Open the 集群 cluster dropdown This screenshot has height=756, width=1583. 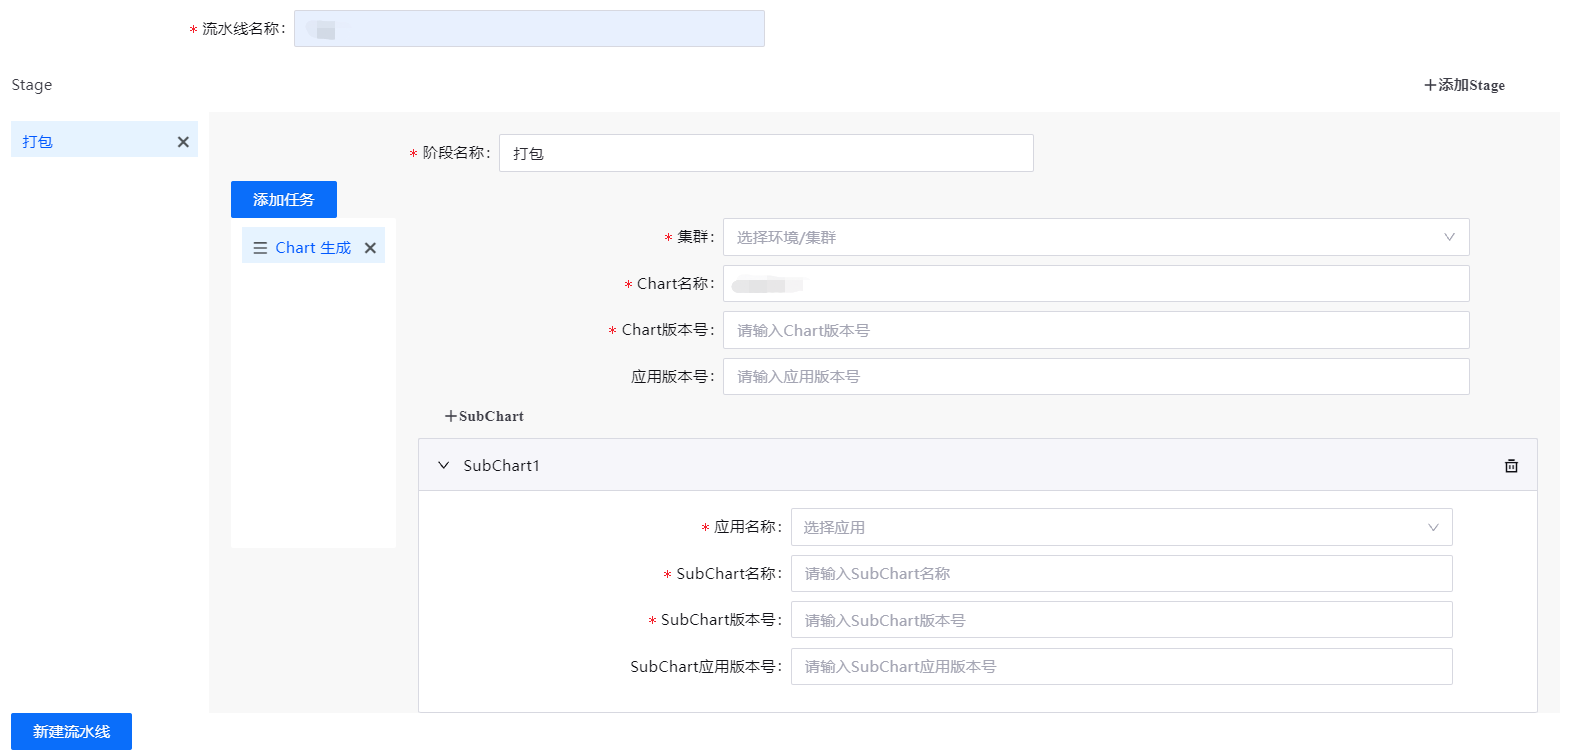pos(1095,237)
